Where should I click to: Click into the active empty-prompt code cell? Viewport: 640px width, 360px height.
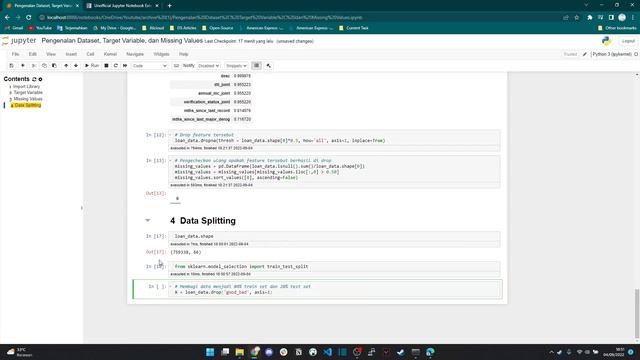(335, 289)
